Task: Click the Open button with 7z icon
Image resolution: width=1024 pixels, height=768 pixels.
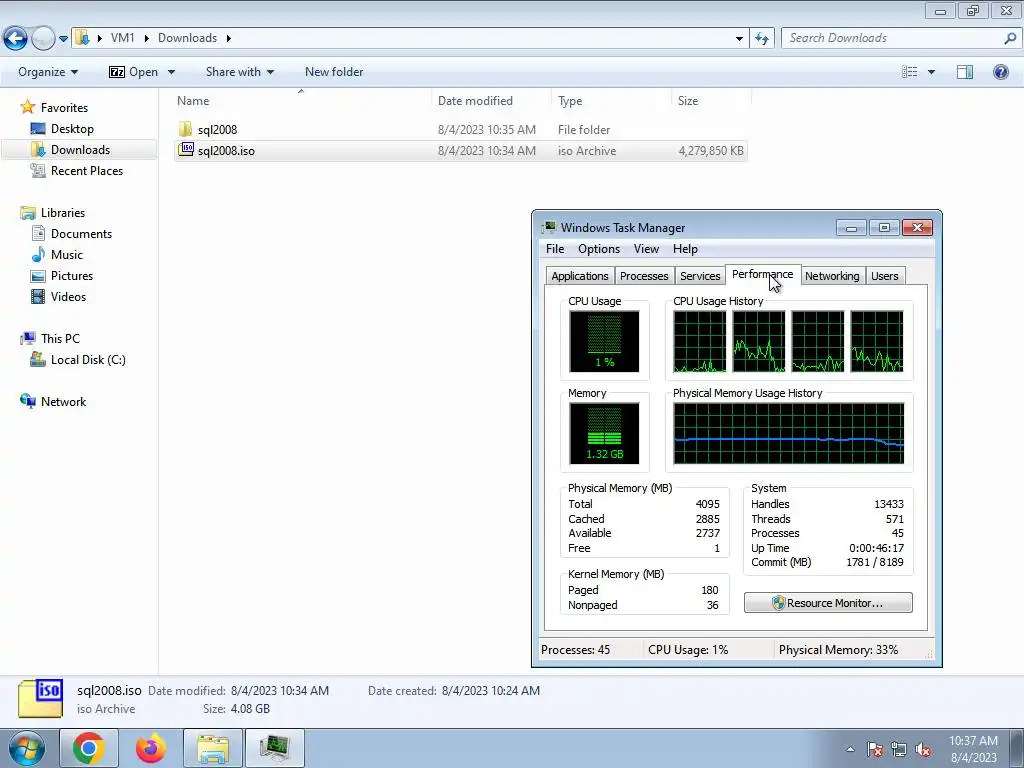Action: [x=134, y=72]
